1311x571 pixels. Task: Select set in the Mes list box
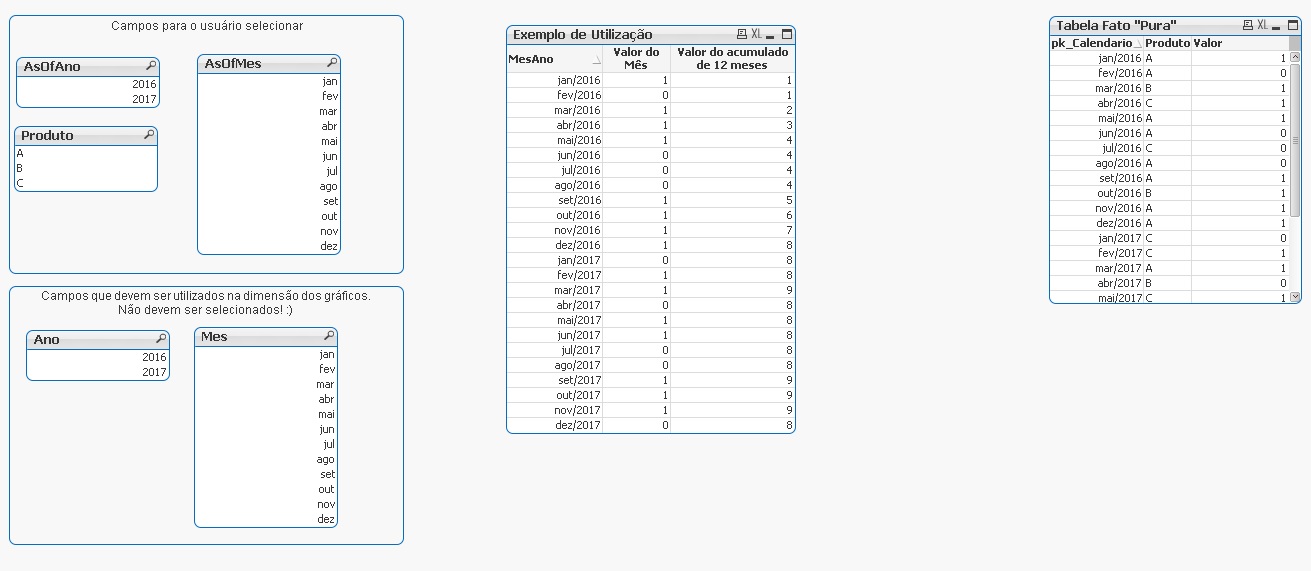(266, 474)
